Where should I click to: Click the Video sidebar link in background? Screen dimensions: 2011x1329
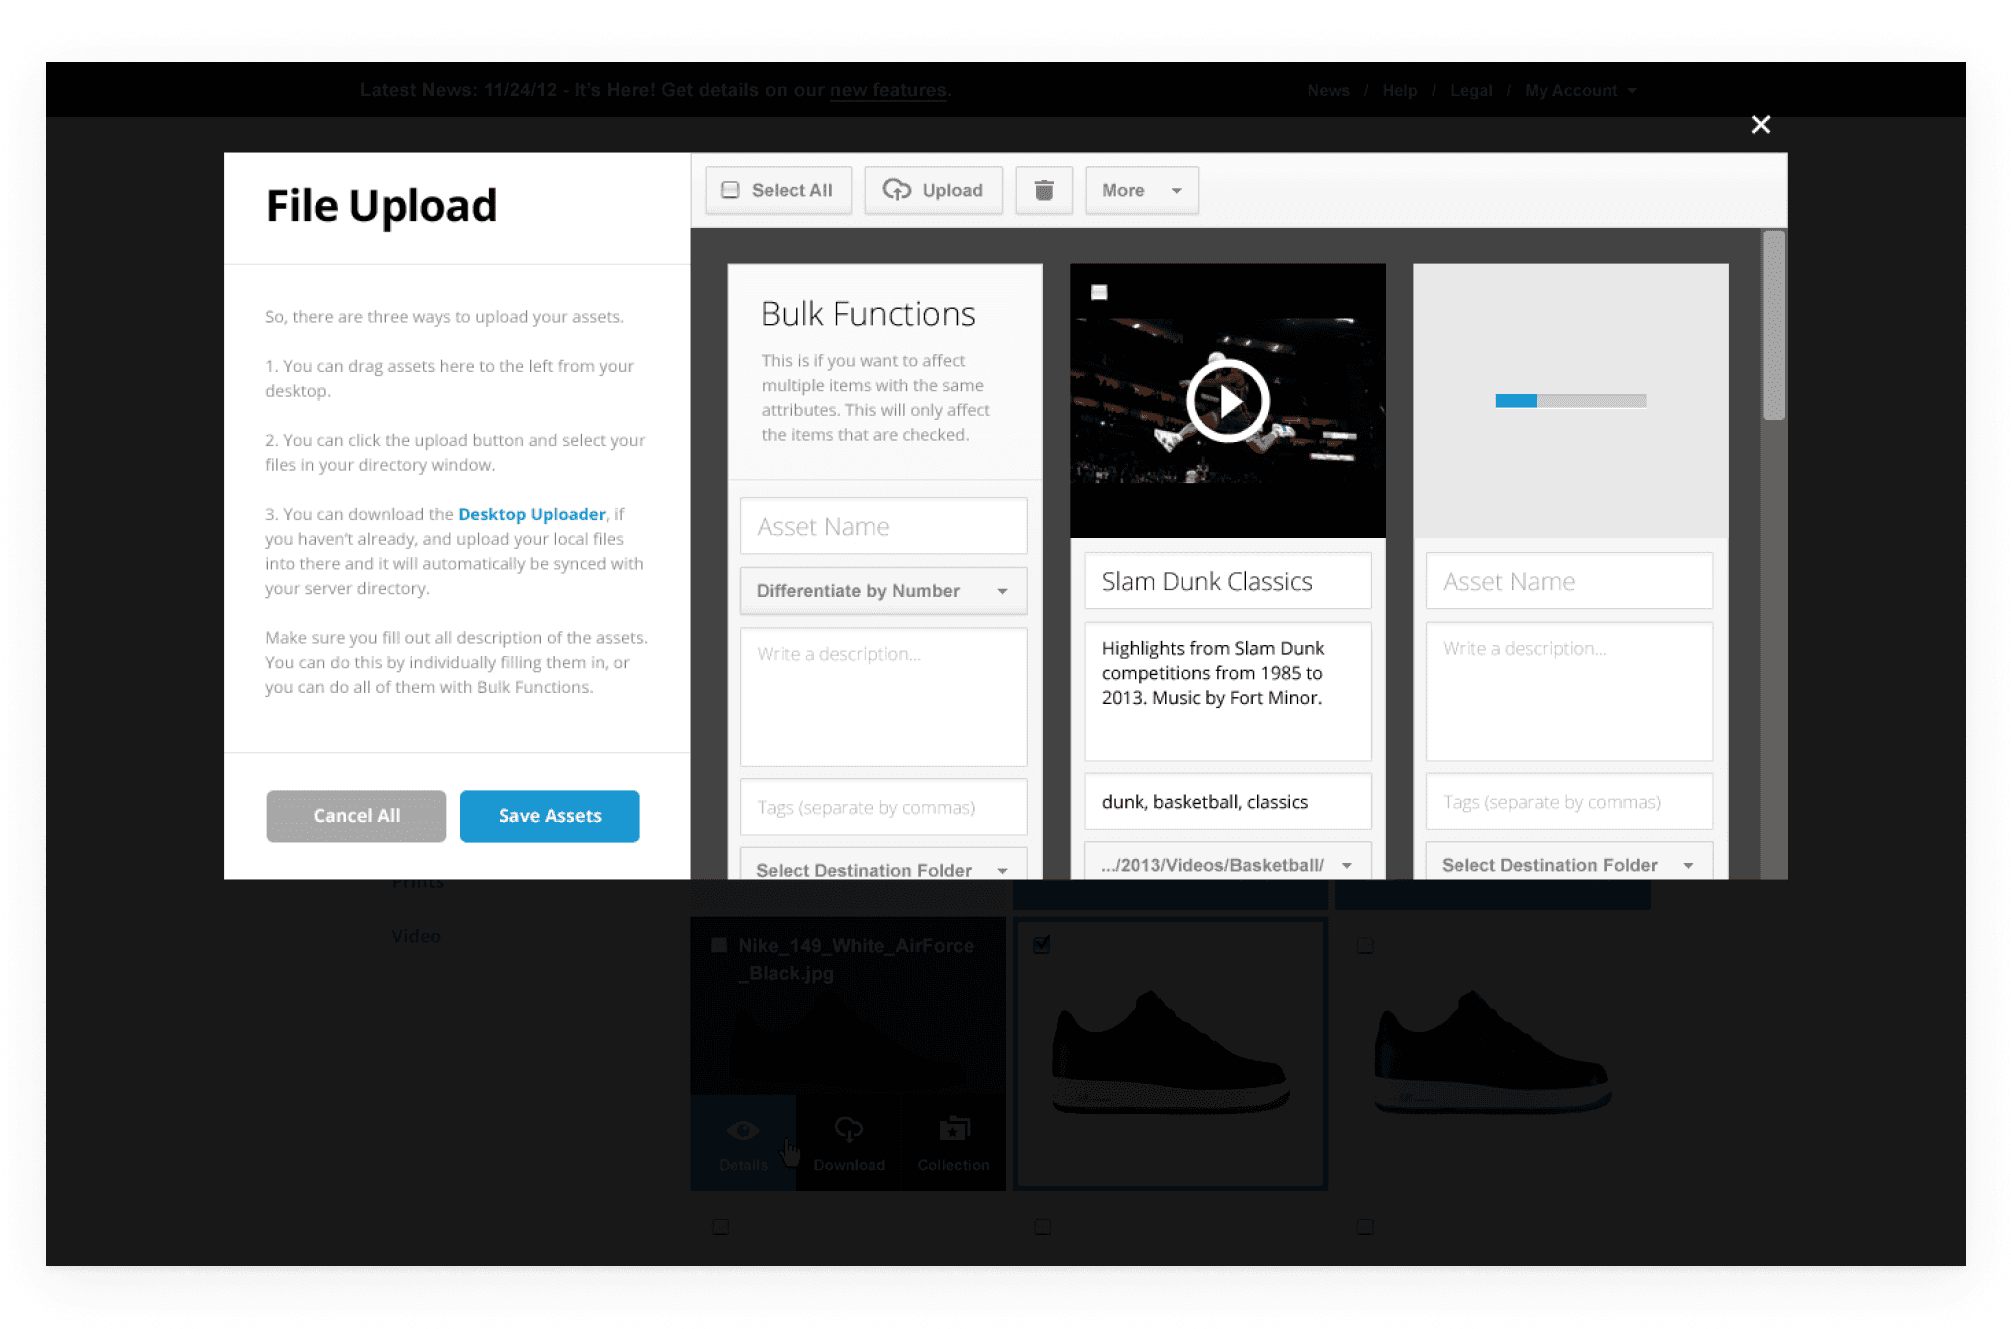coord(416,936)
